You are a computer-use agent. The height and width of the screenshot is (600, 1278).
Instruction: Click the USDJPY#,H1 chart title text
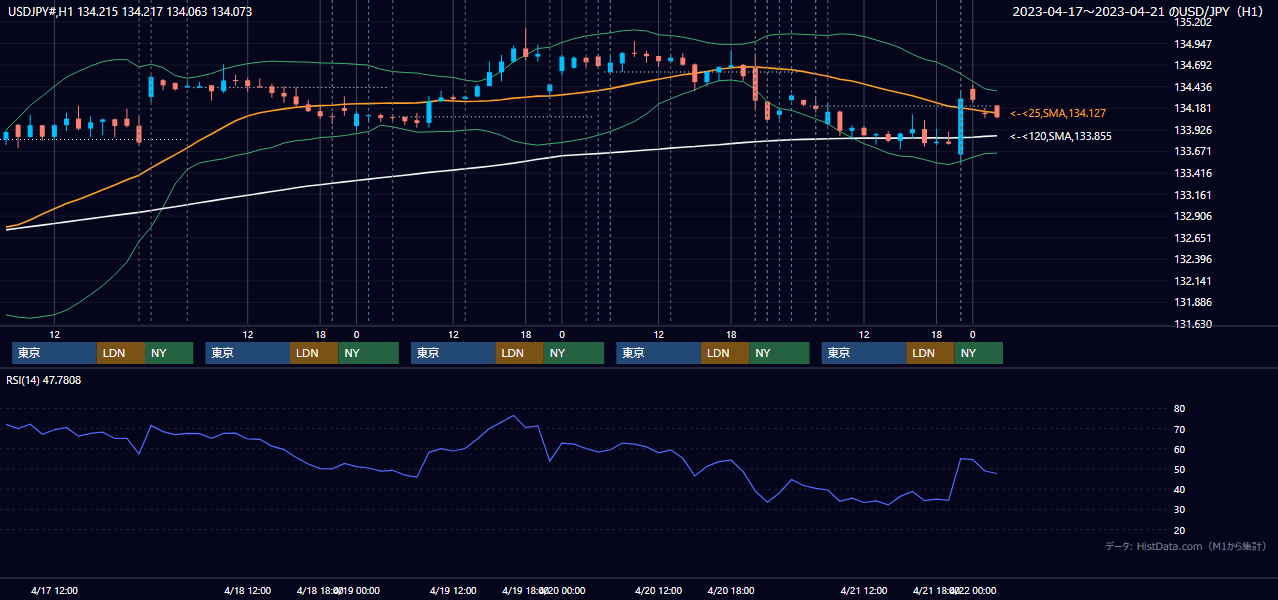pos(130,12)
